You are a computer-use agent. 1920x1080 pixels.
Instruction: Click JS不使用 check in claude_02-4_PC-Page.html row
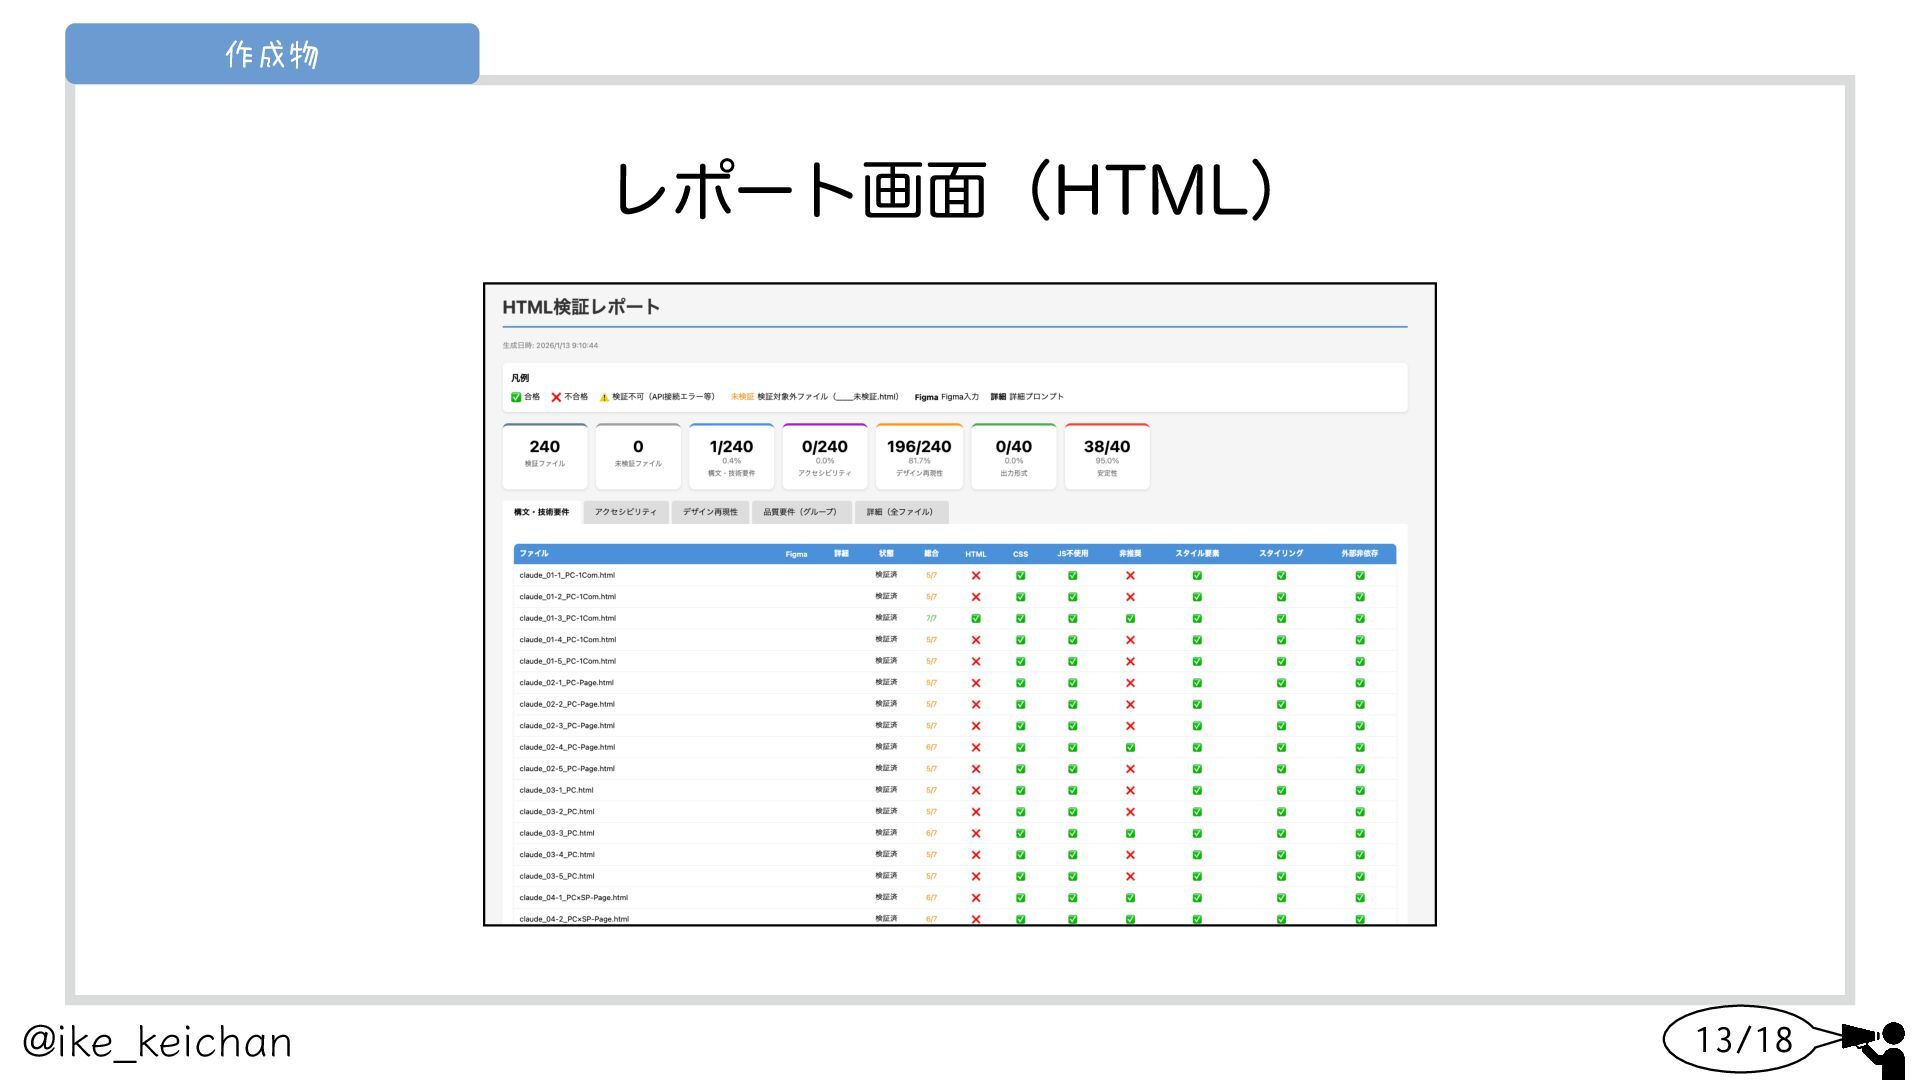coord(1072,748)
